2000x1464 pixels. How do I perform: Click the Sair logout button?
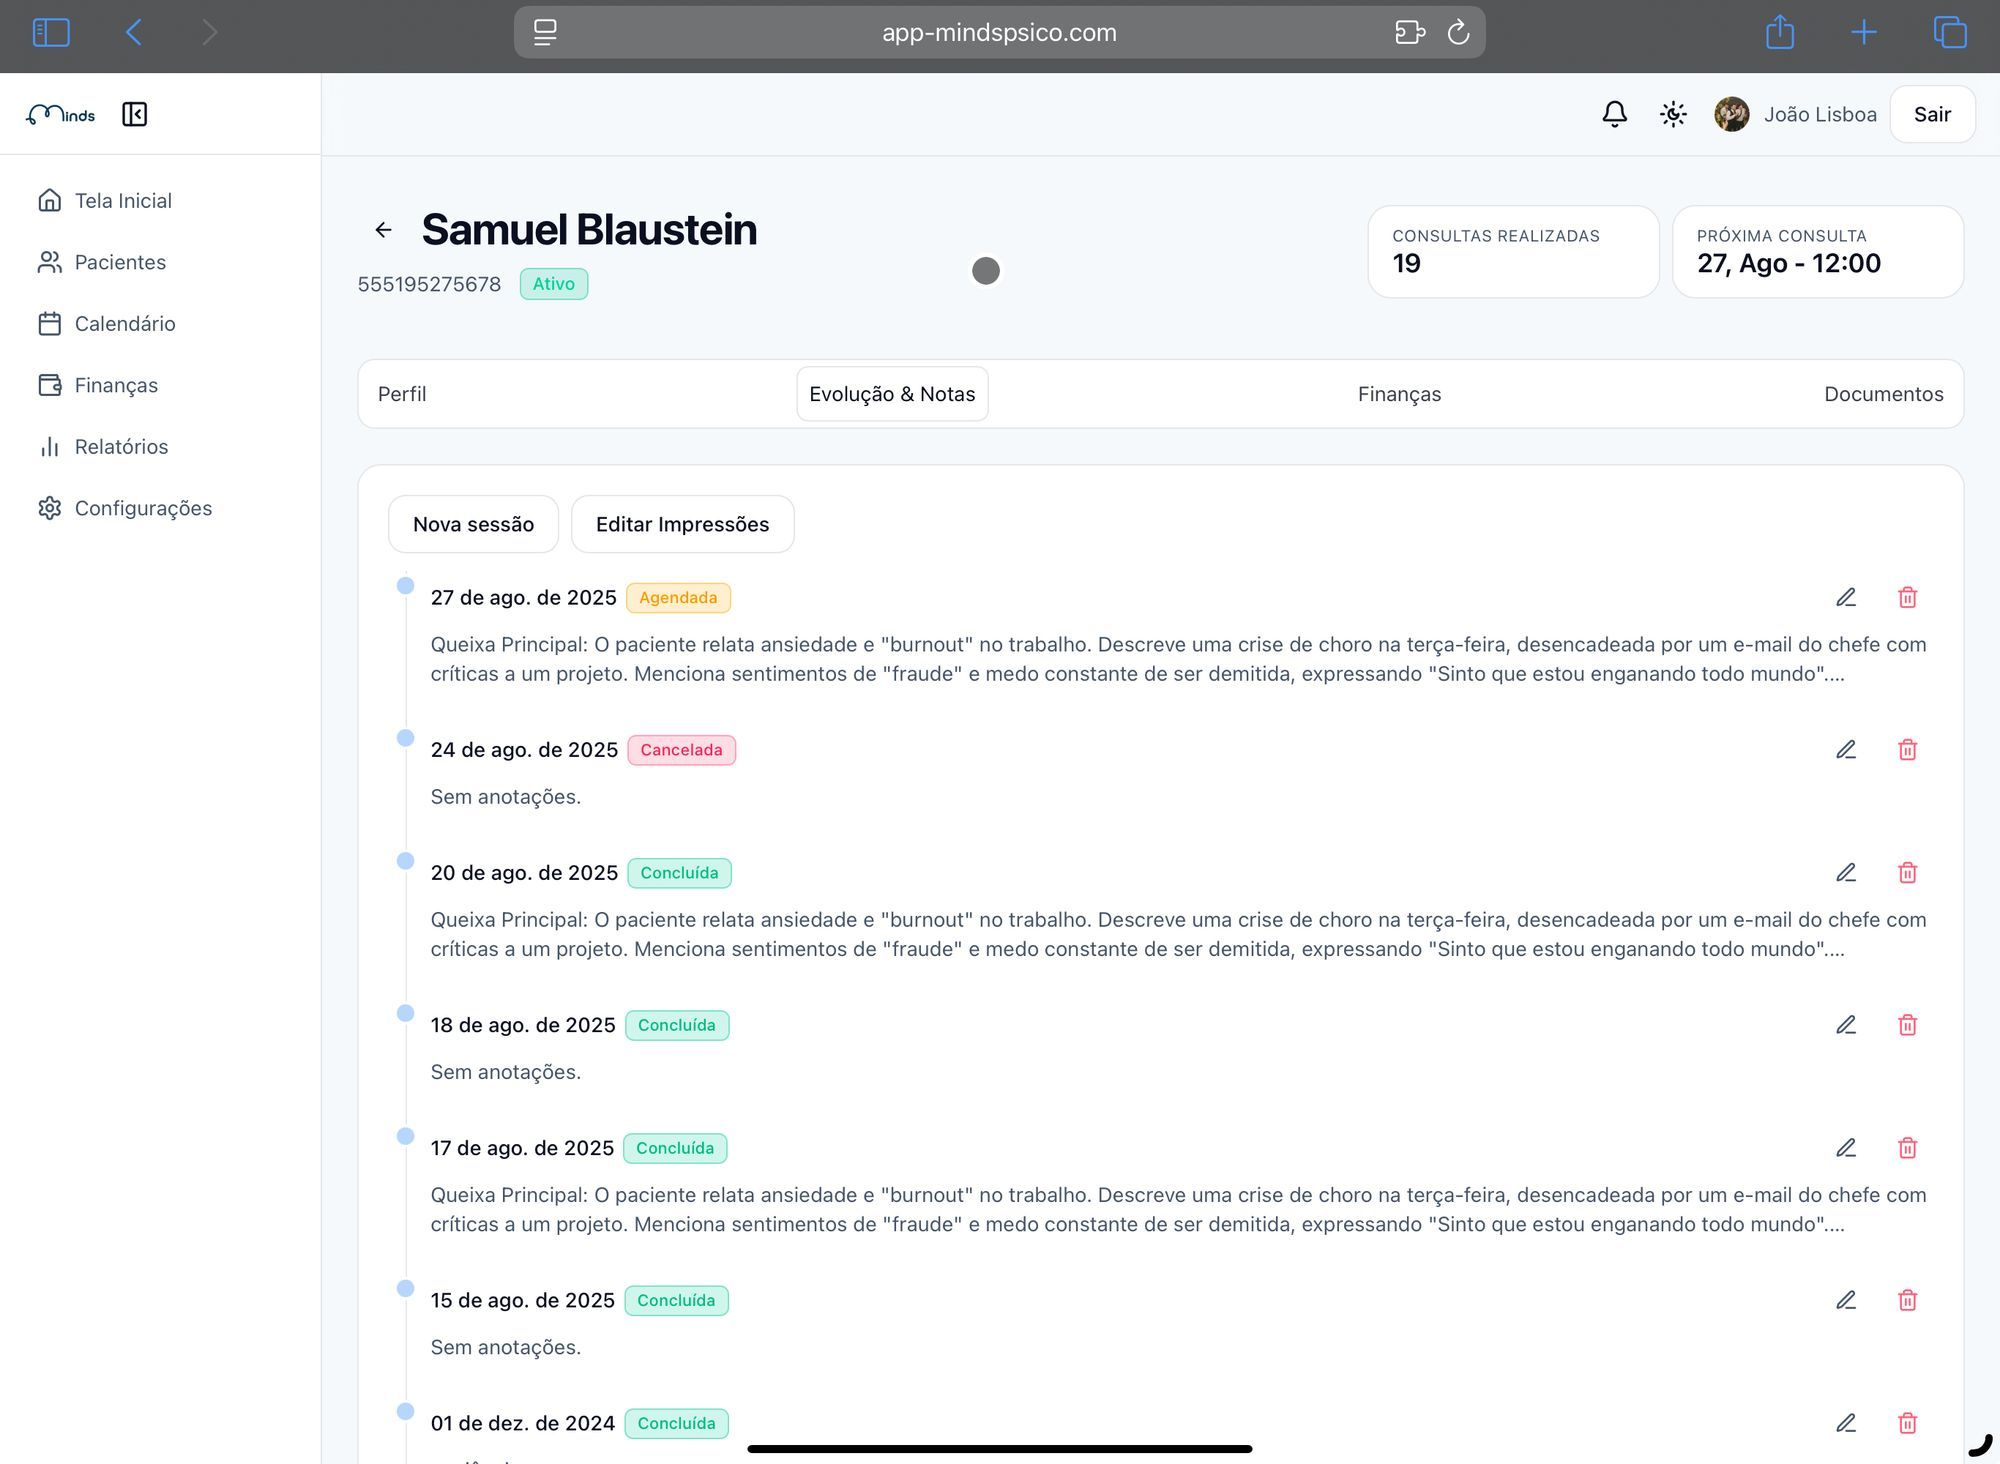[x=1931, y=114]
